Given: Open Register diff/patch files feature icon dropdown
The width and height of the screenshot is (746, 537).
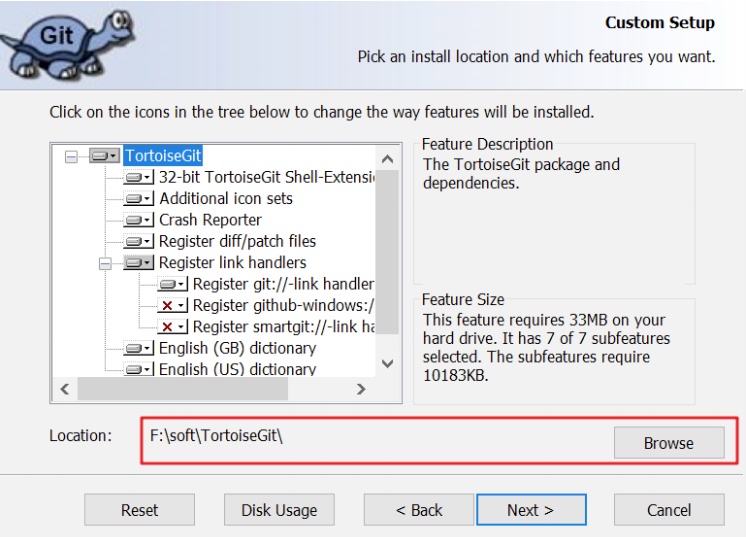Looking at the screenshot, I should click(138, 241).
